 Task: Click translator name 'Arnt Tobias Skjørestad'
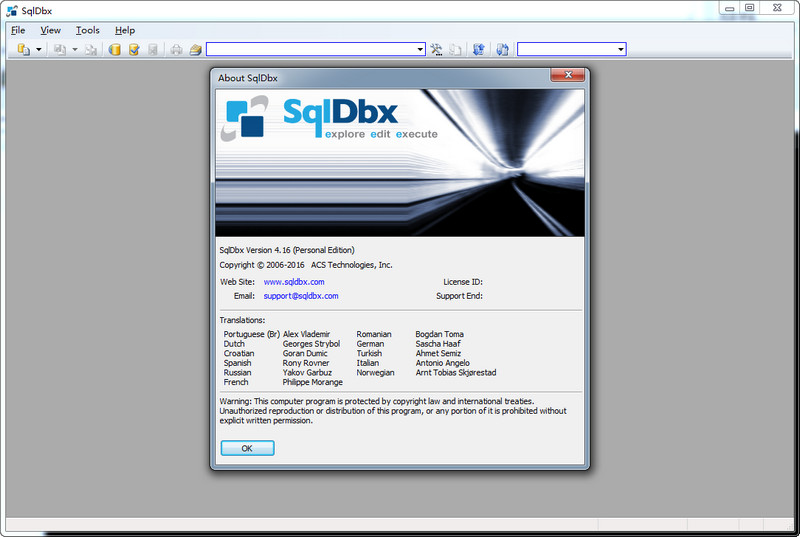click(x=456, y=373)
